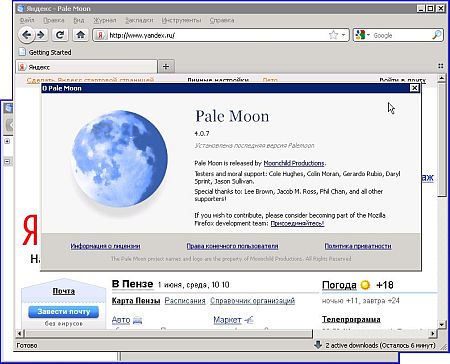
Task: Focus the Google search input field
Action: (x=401, y=35)
